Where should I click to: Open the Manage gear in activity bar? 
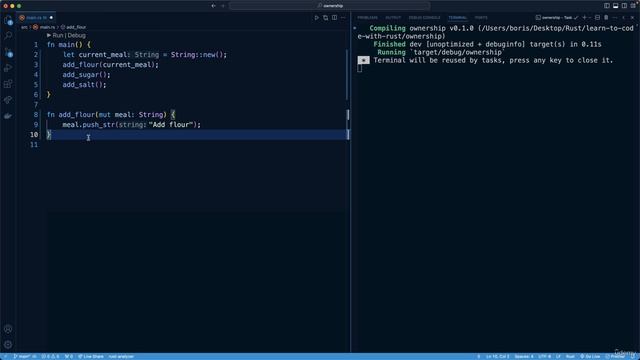tap(8, 344)
